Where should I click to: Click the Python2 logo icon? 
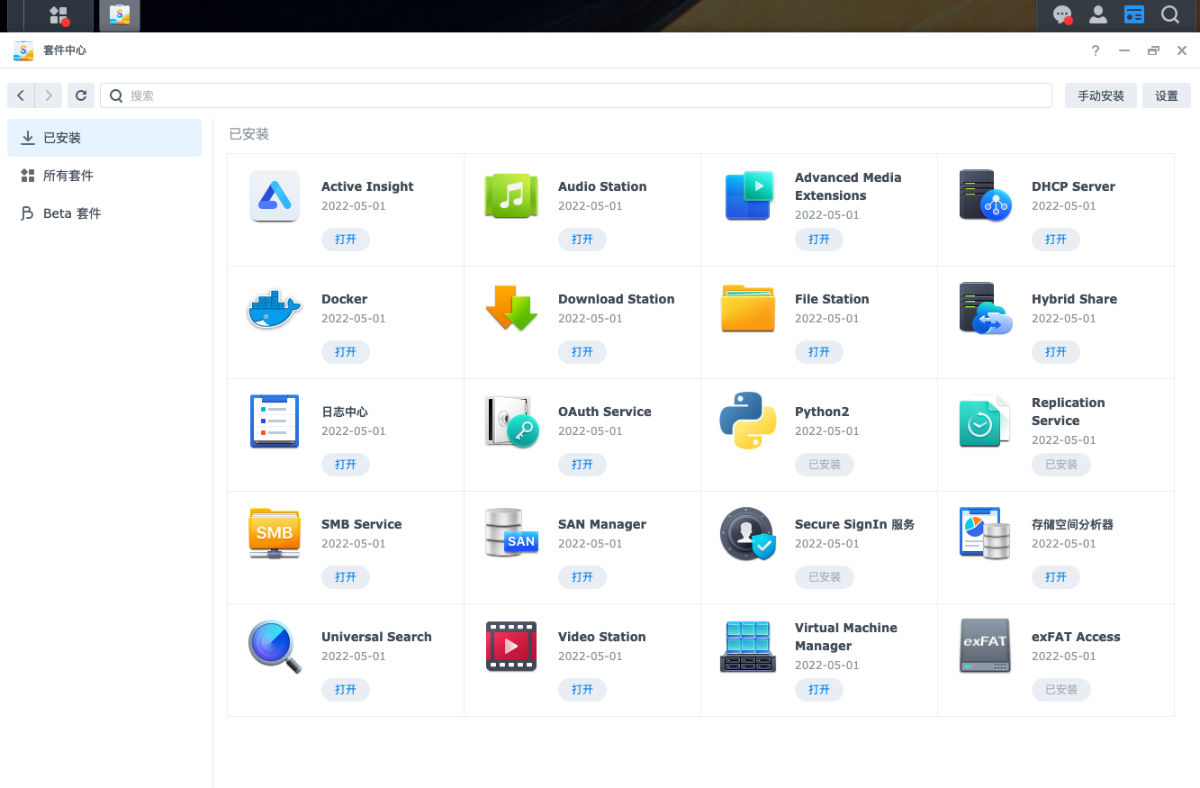point(748,421)
